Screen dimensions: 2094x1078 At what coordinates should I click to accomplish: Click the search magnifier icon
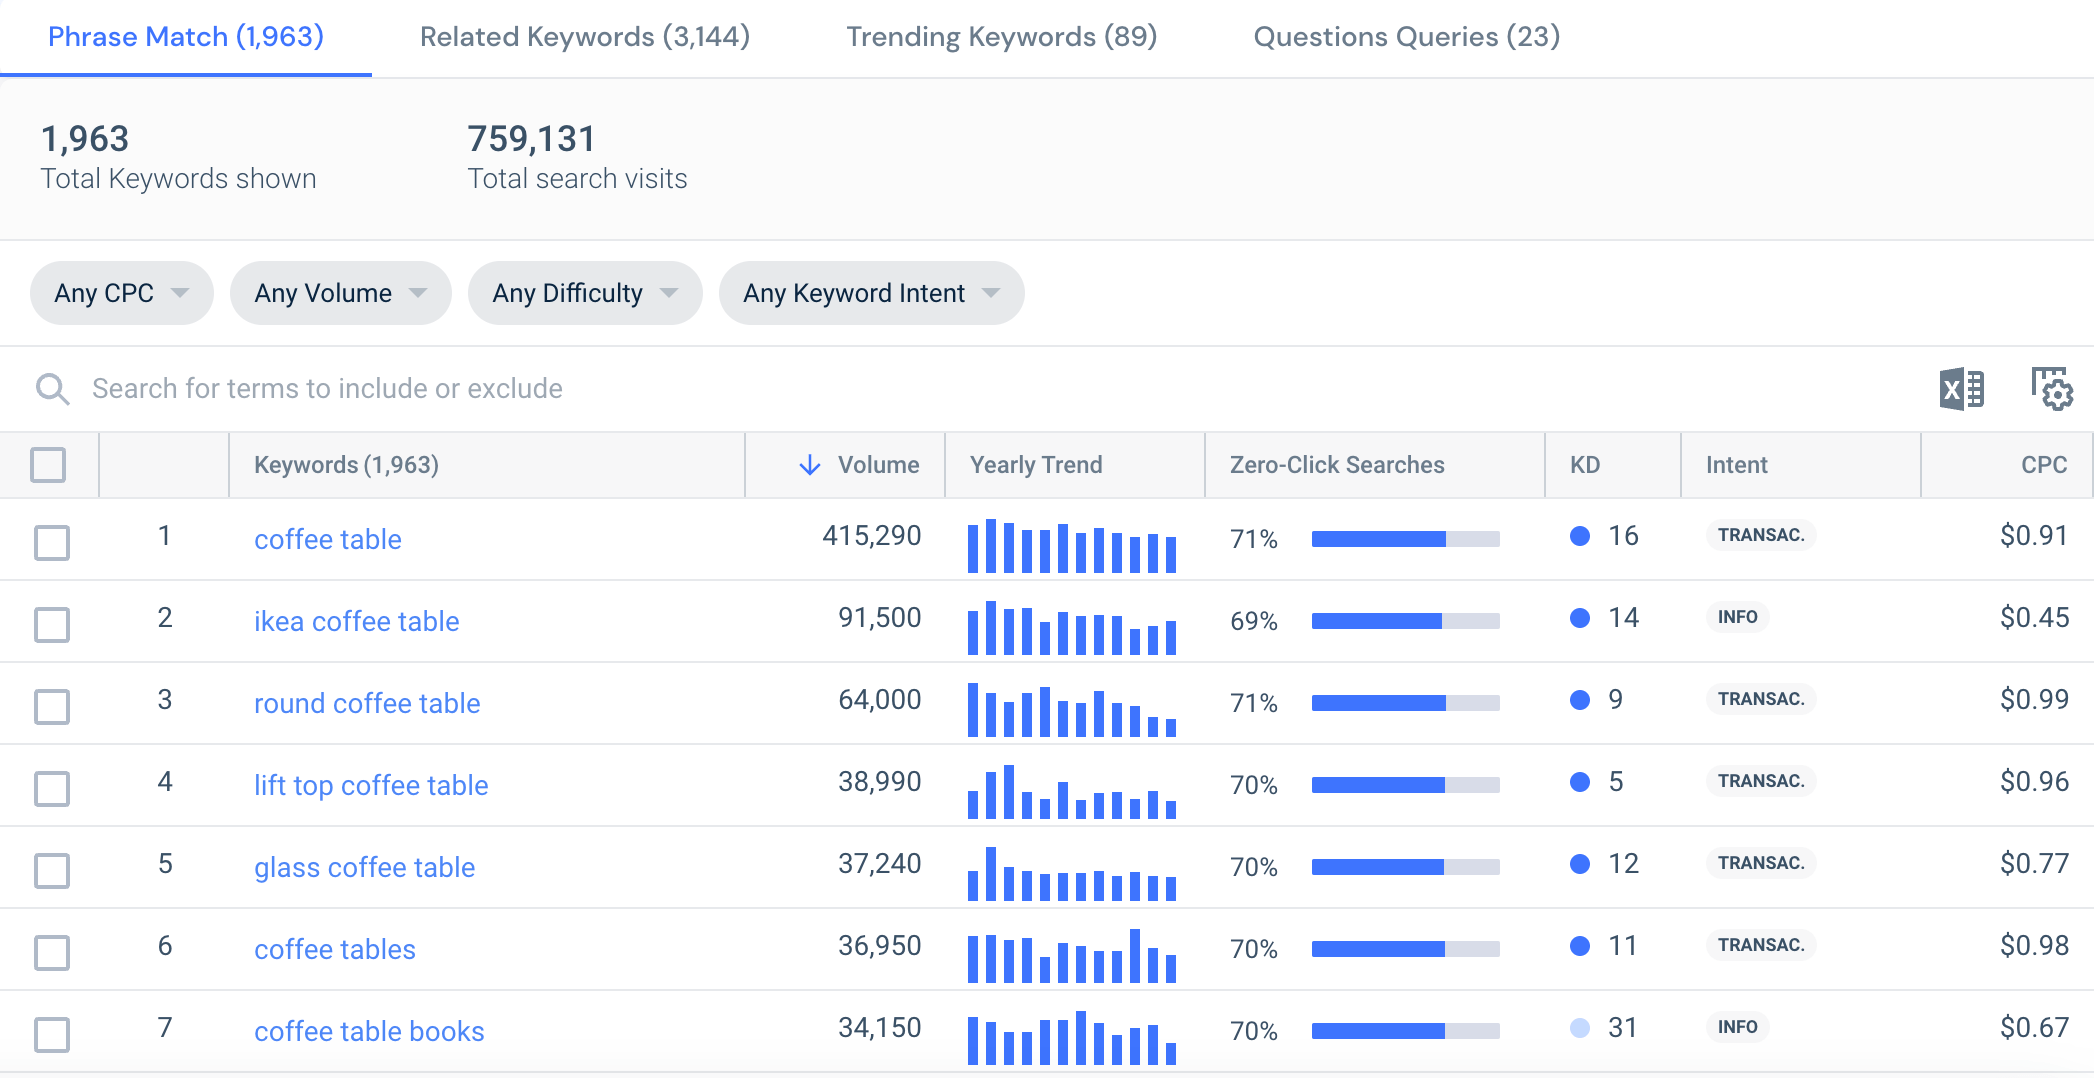pos(52,388)
